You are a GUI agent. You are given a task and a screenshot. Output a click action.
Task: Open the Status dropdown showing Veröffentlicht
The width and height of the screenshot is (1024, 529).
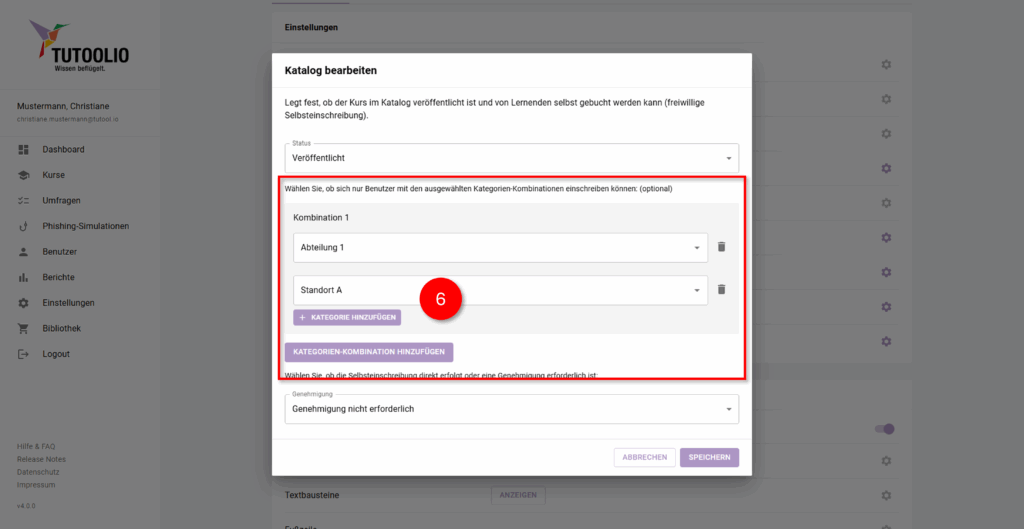pyautogui.click(x=511, y=158)
